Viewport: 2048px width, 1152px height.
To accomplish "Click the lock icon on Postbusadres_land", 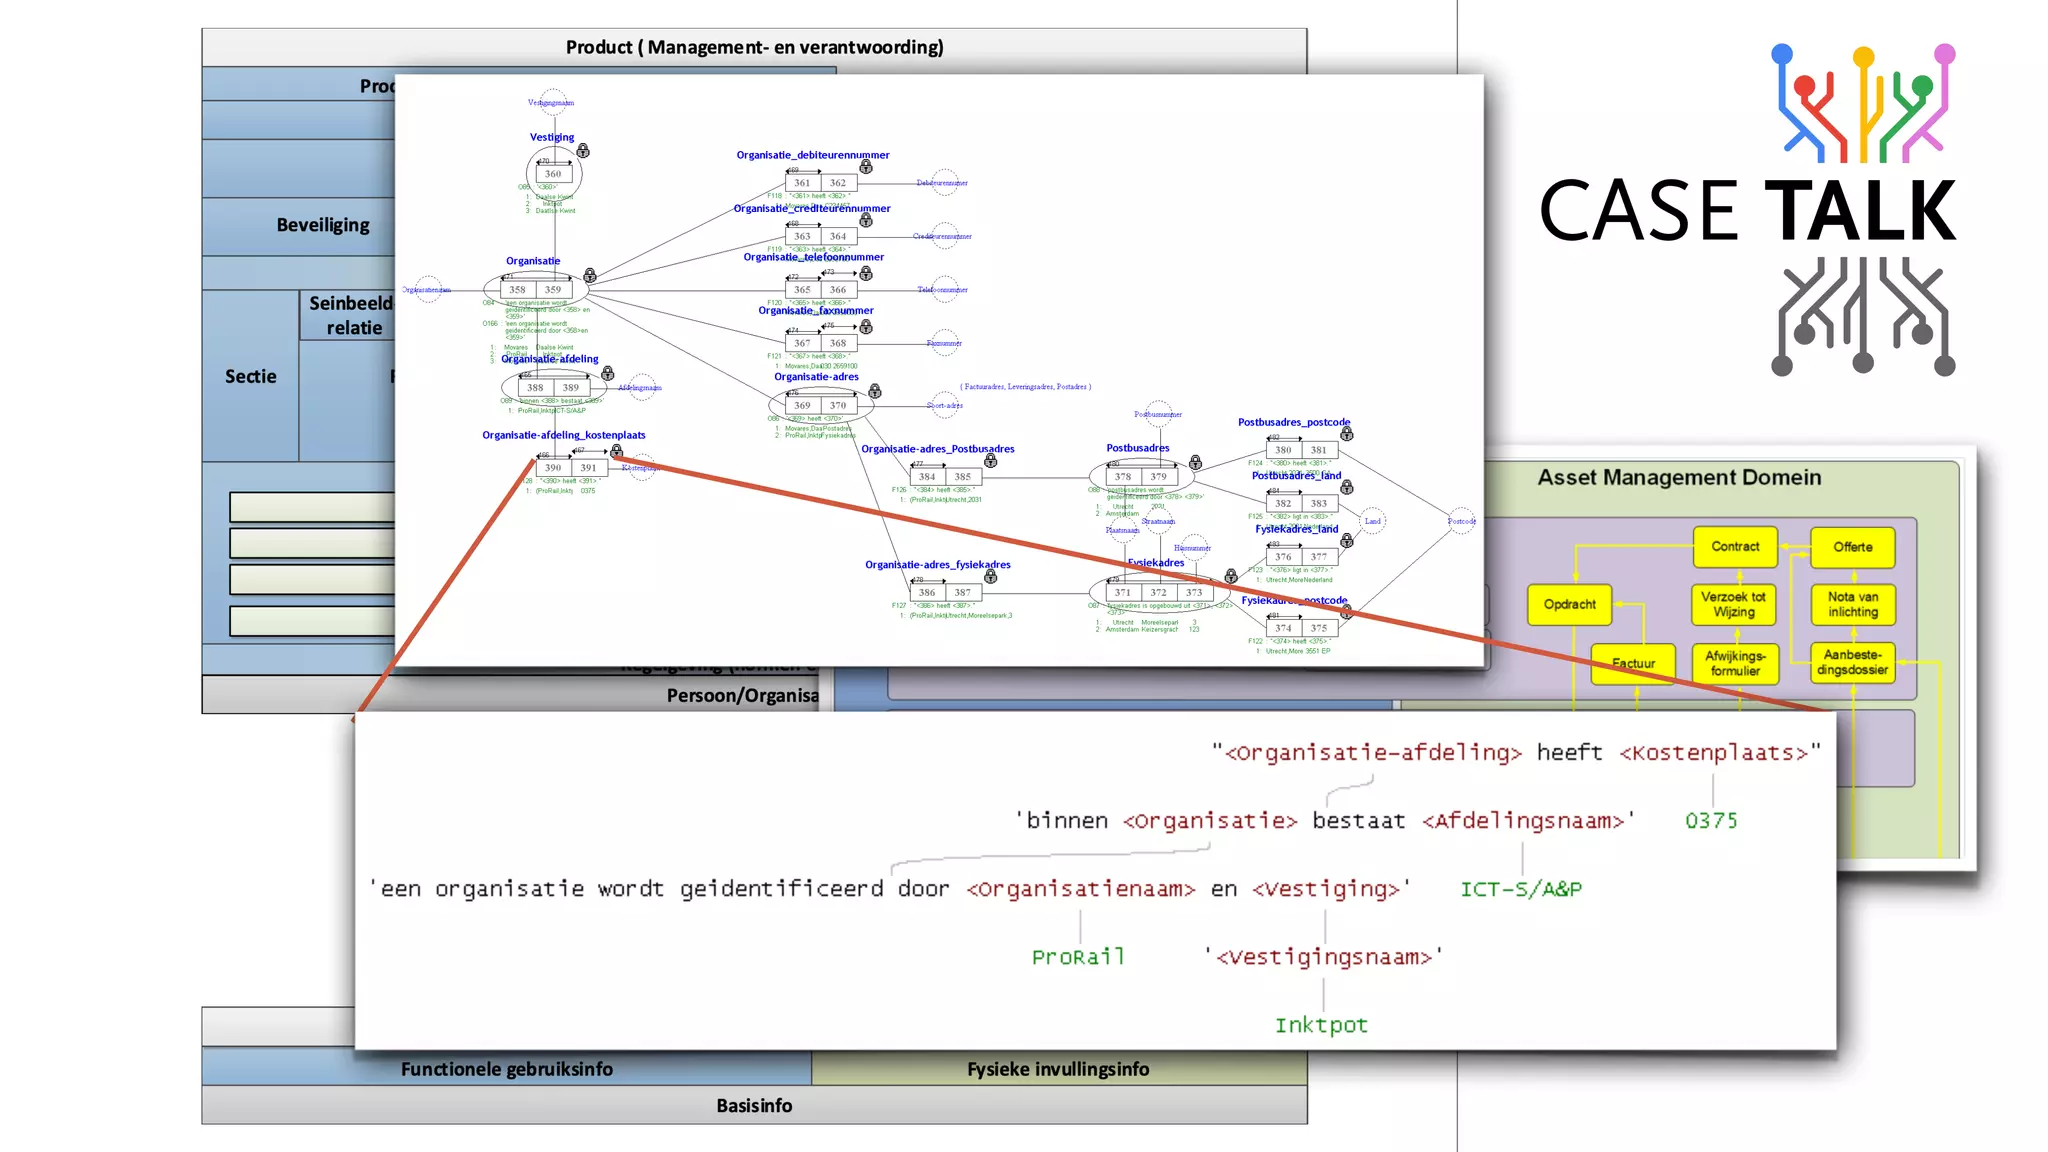I will 1347,487.
